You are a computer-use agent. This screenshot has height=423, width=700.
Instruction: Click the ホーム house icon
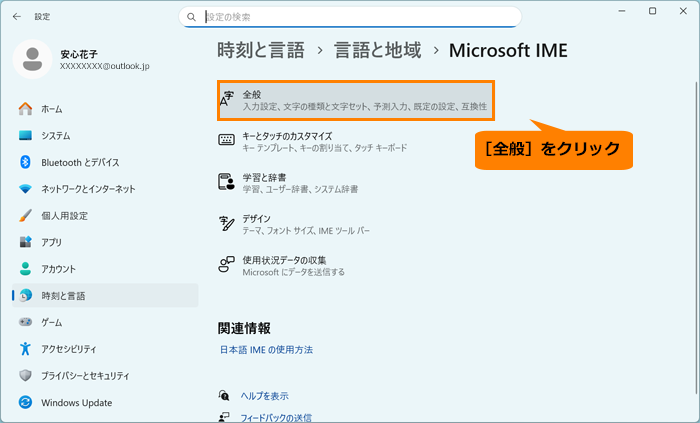tap(25, 109)
